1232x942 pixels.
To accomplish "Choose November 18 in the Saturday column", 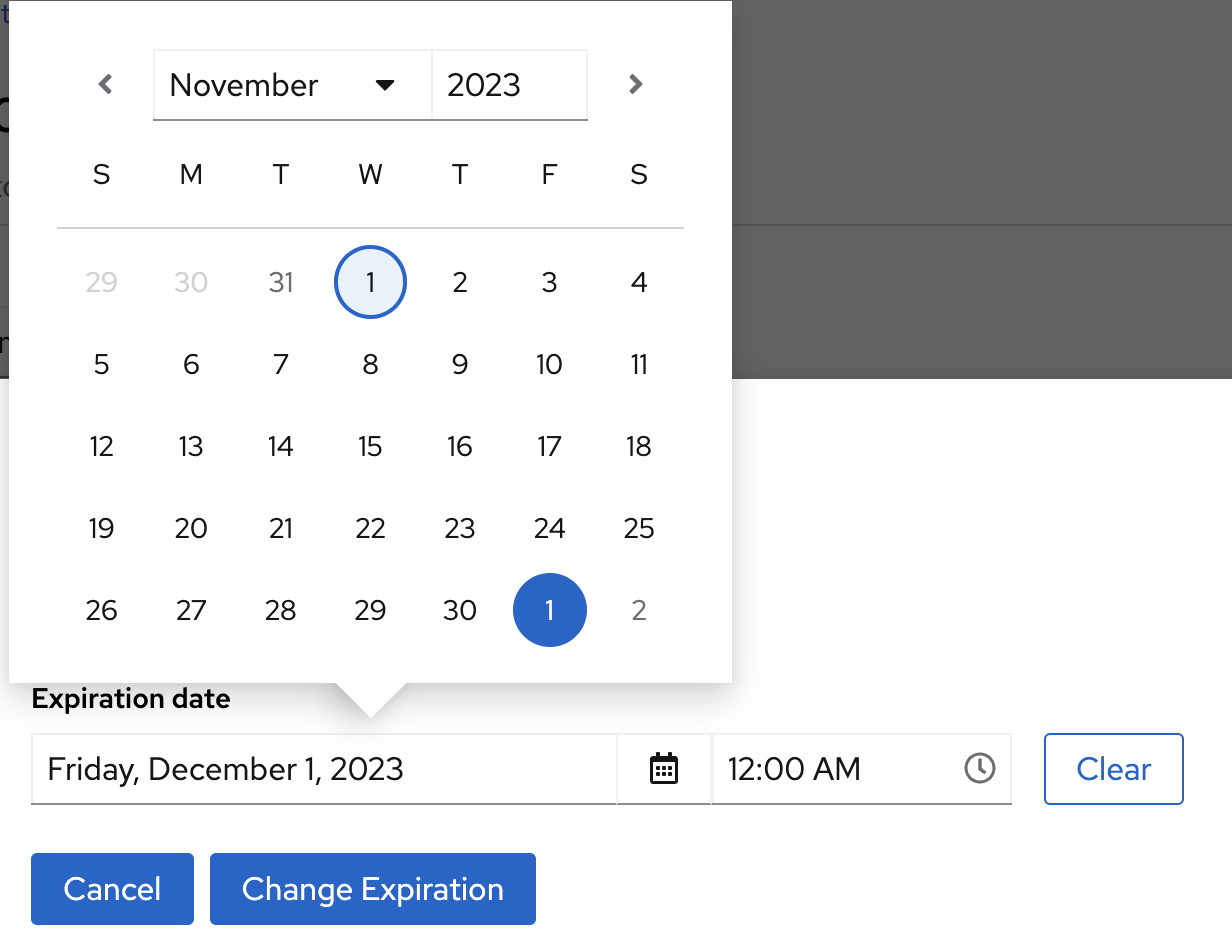I will tap(639, 446).
